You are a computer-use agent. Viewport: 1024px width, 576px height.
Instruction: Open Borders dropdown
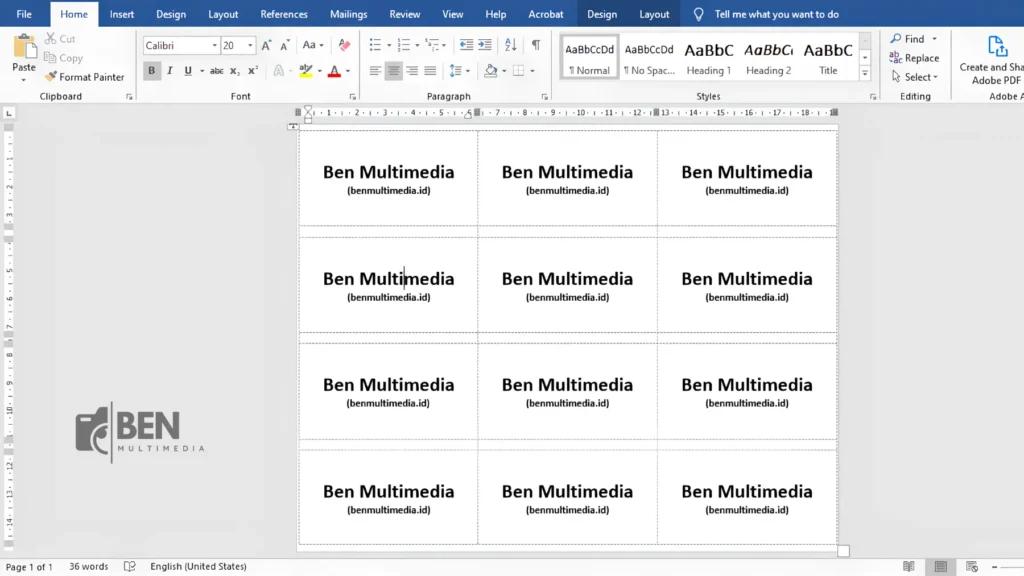533,71
